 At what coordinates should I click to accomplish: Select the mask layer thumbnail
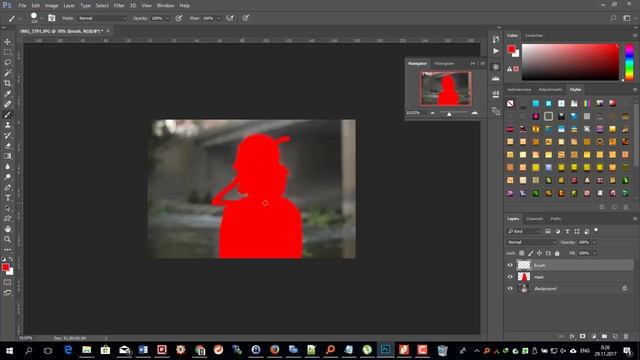(x=524, y=277)
